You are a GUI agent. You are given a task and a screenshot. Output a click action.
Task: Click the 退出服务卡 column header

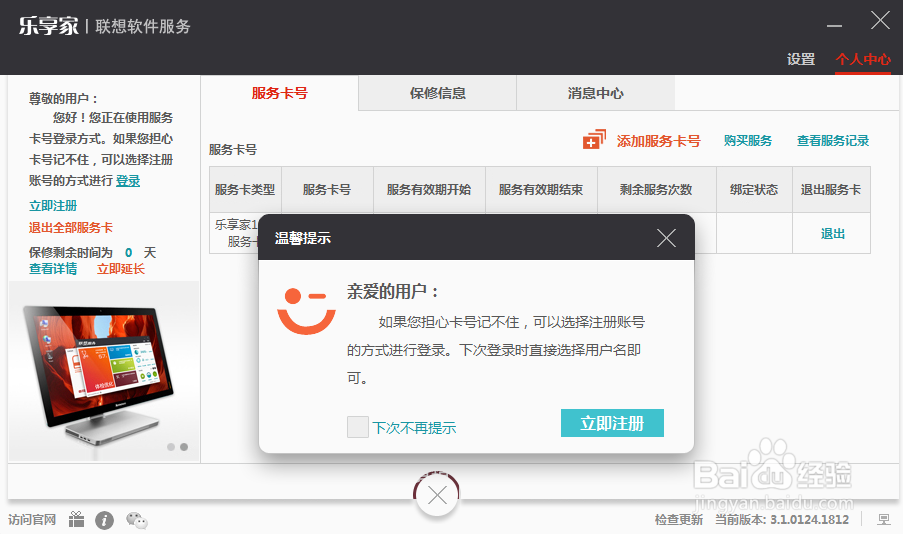pos(831,190)
